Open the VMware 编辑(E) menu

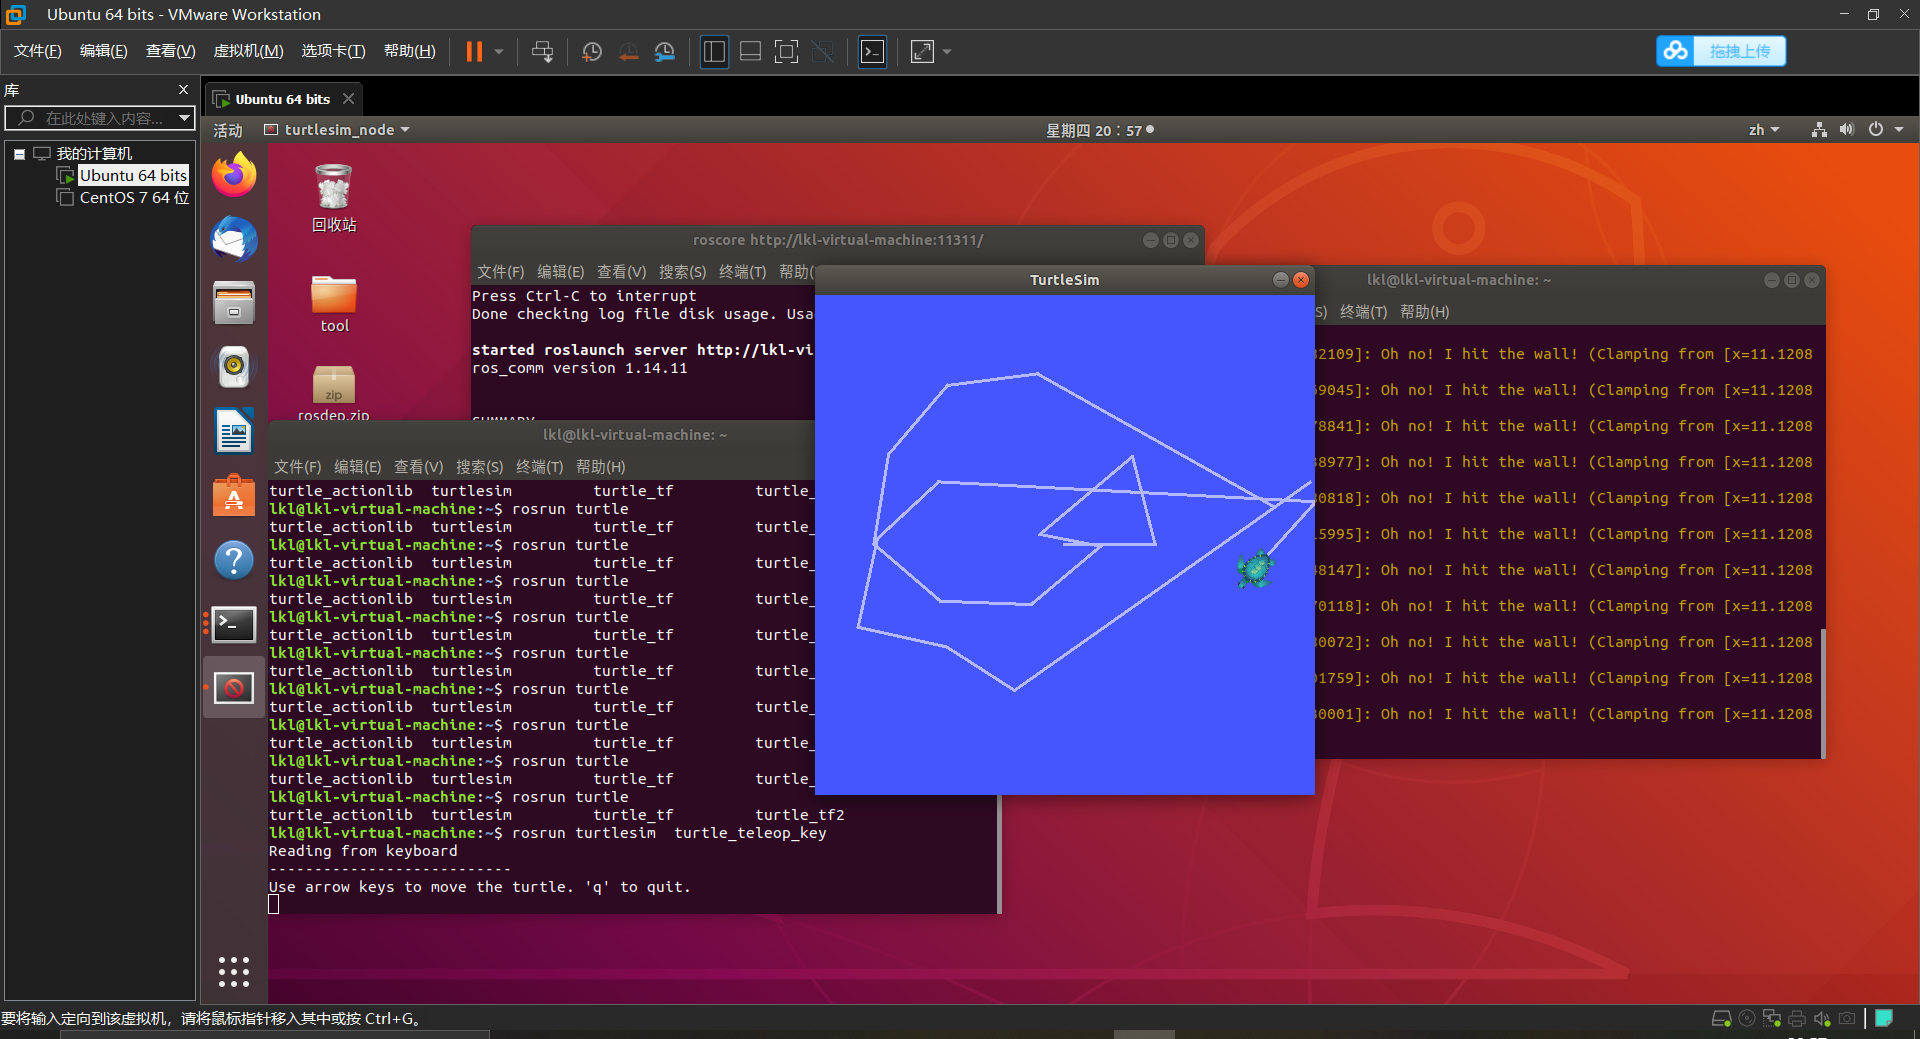click(103, 51)
